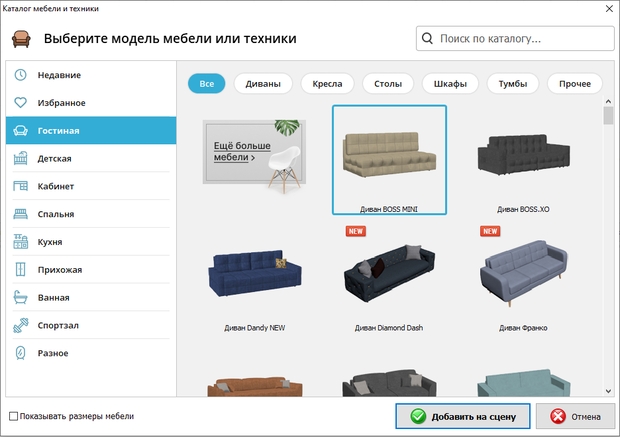Click the red cross icon on Отмена
Screen dimensions: 620x437
pos(558,416)
